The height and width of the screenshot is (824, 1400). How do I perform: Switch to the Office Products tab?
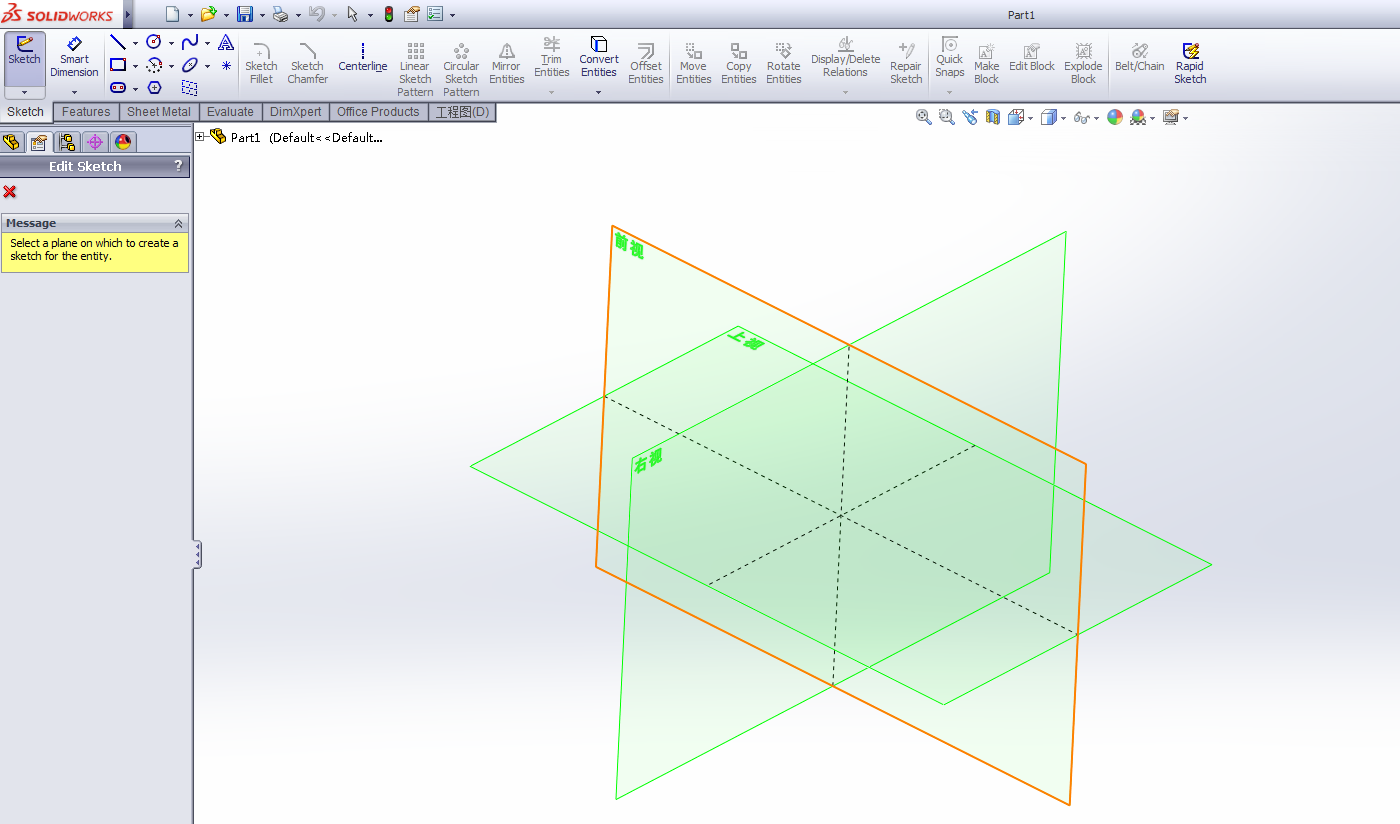(378, 112)
